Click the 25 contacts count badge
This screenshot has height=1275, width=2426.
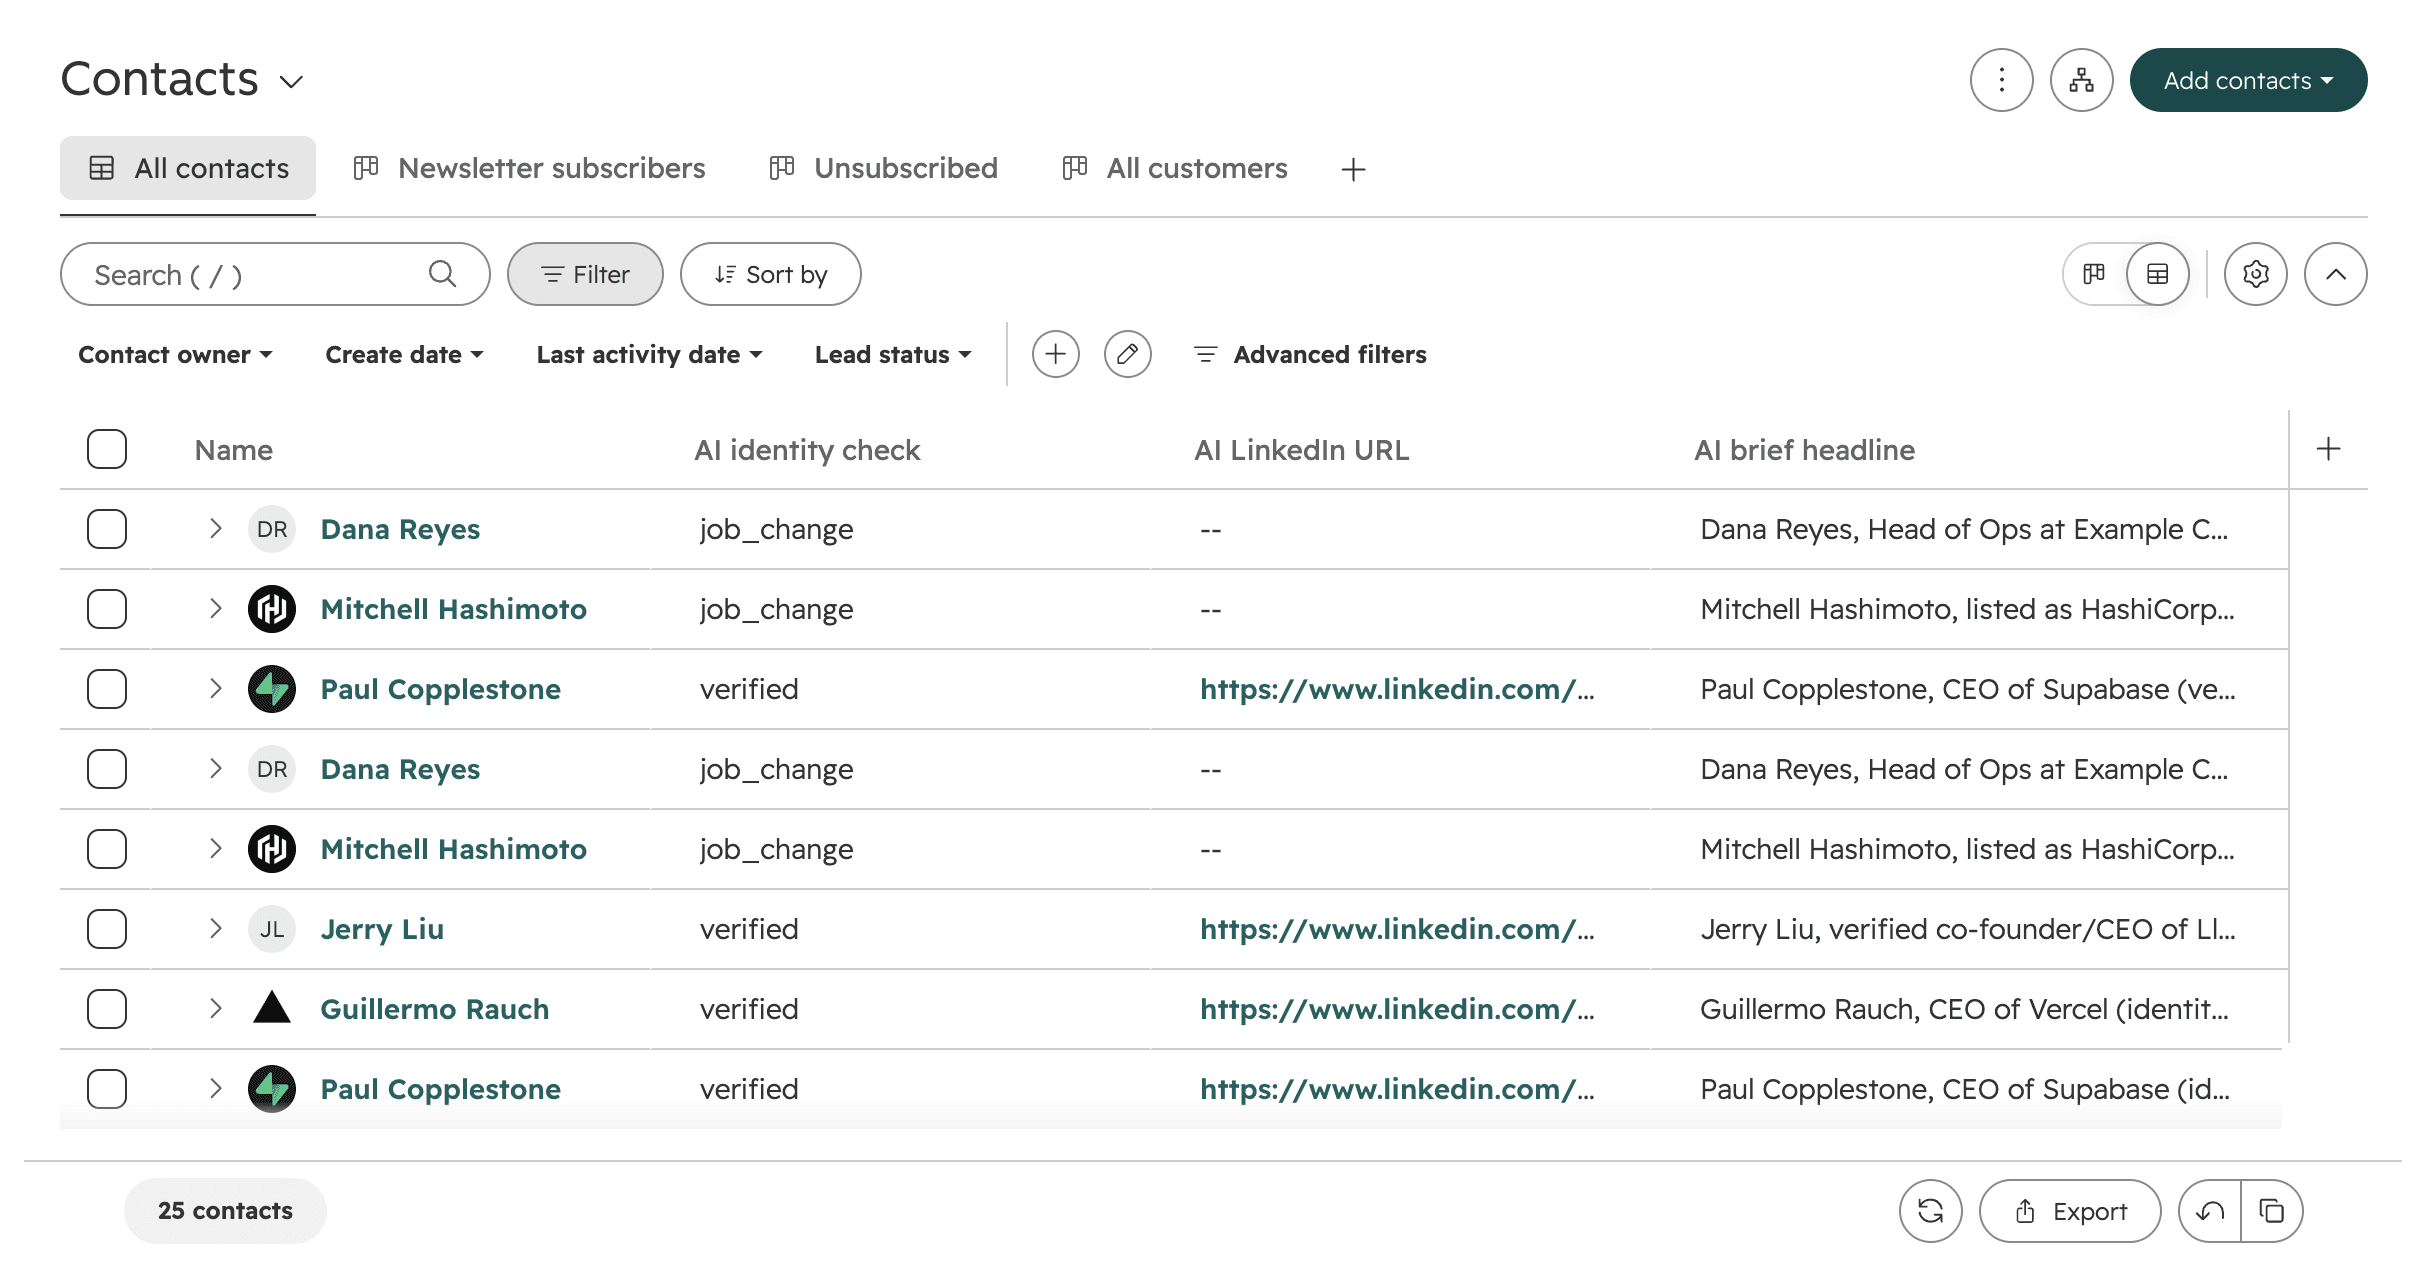click(225, 1211)
